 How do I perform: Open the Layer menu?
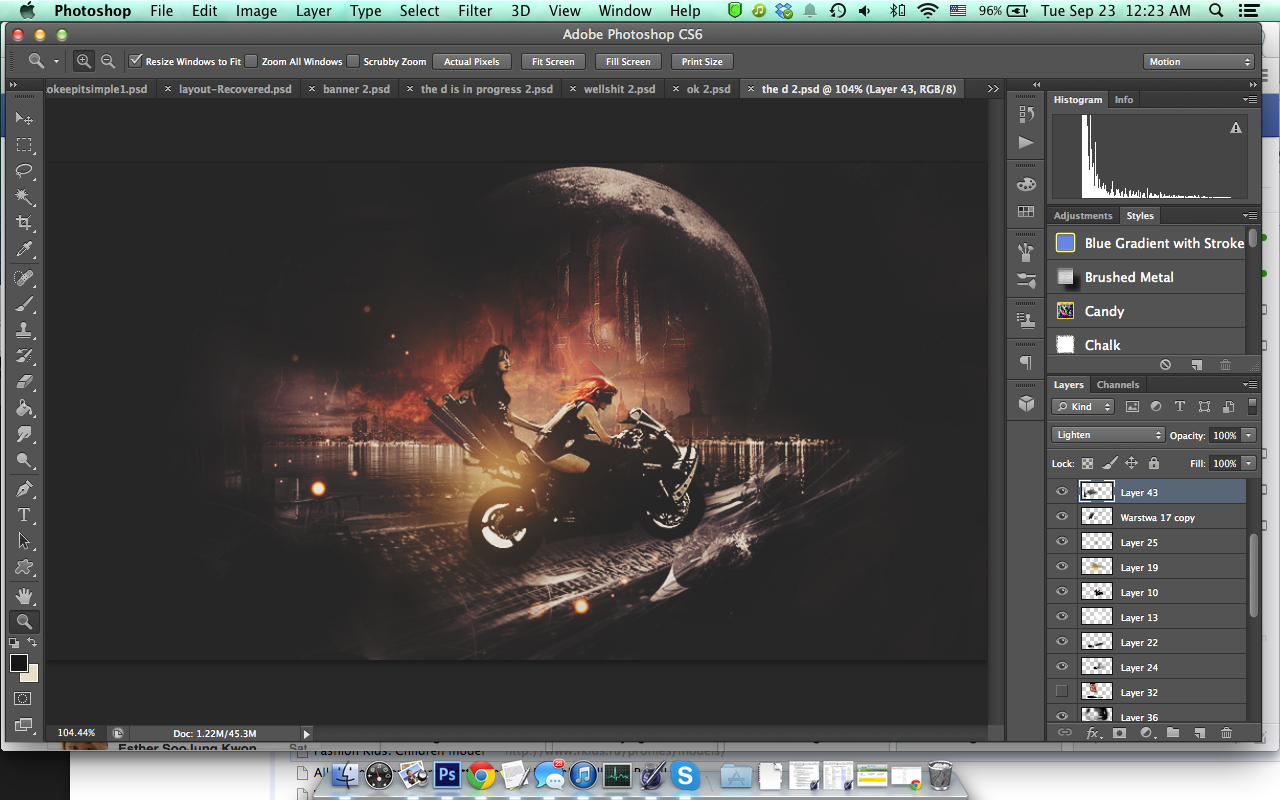[313, 11]
